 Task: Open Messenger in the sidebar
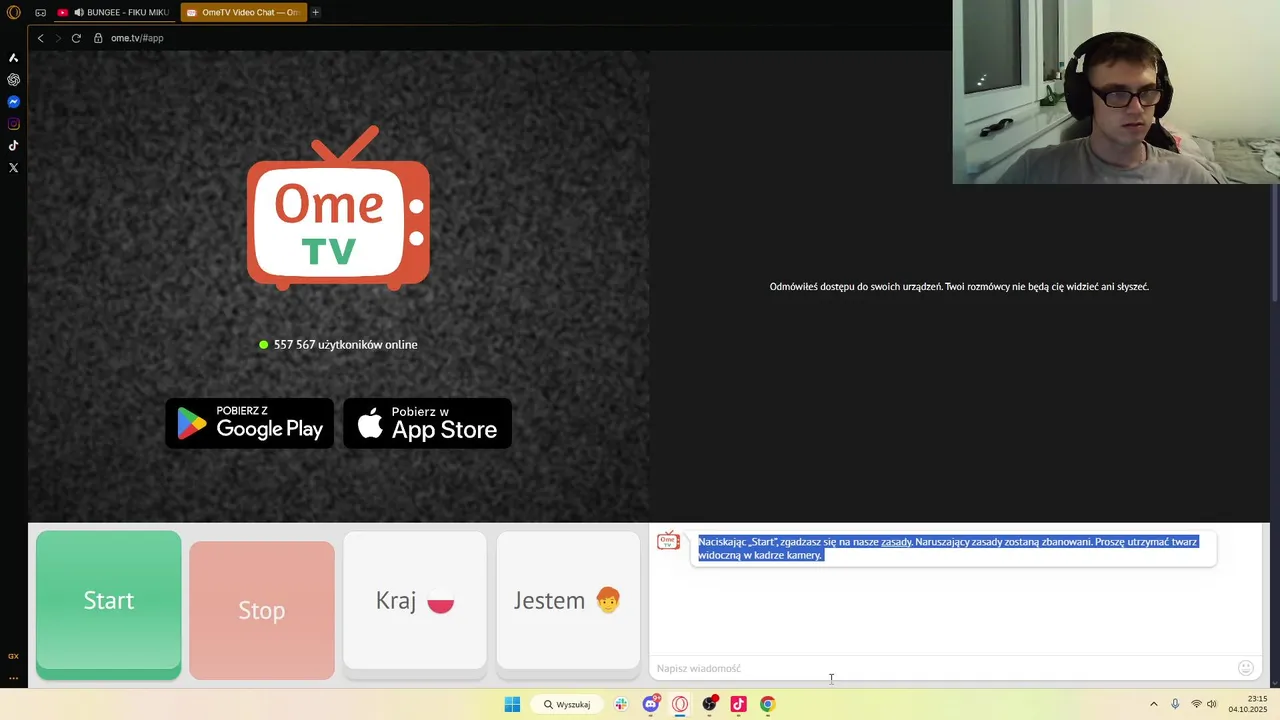(x=13, y=102)
